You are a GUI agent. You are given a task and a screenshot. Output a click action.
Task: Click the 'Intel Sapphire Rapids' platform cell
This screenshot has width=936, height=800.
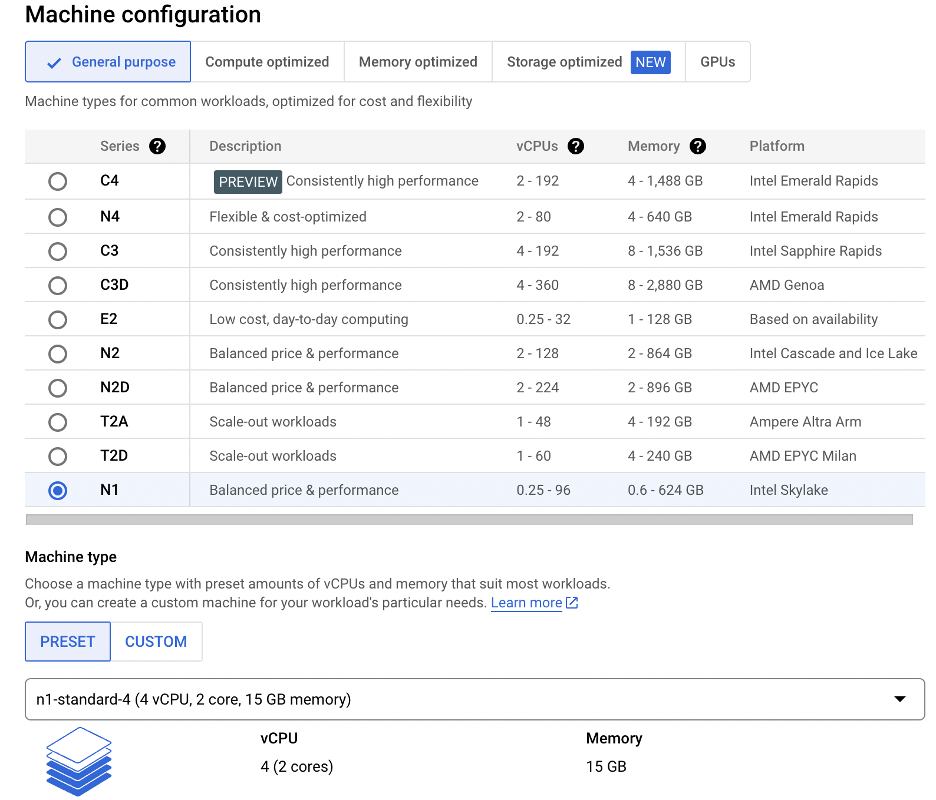click(815, 251)
